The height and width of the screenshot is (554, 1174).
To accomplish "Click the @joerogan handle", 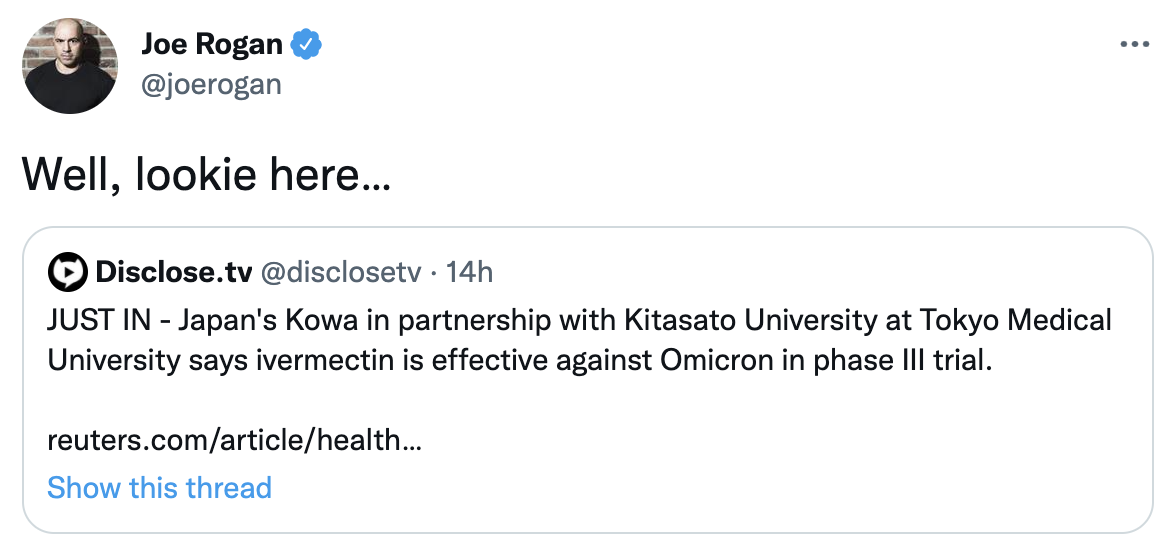I will 211,85.
